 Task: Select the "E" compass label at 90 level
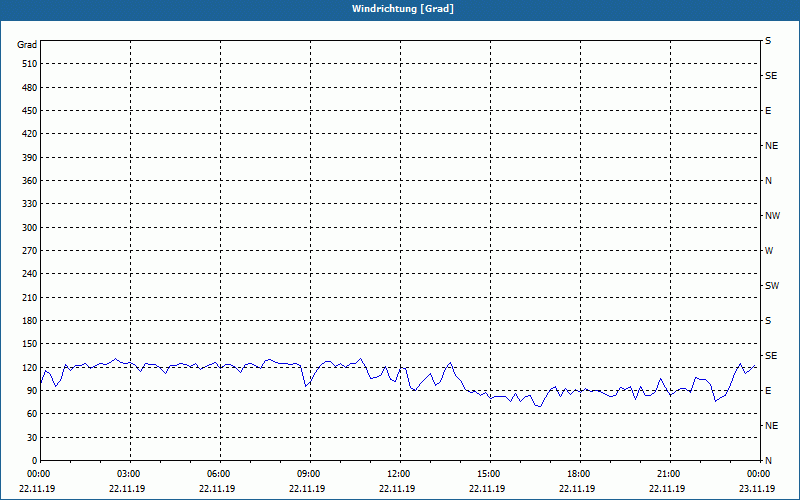tap(768, 390)
